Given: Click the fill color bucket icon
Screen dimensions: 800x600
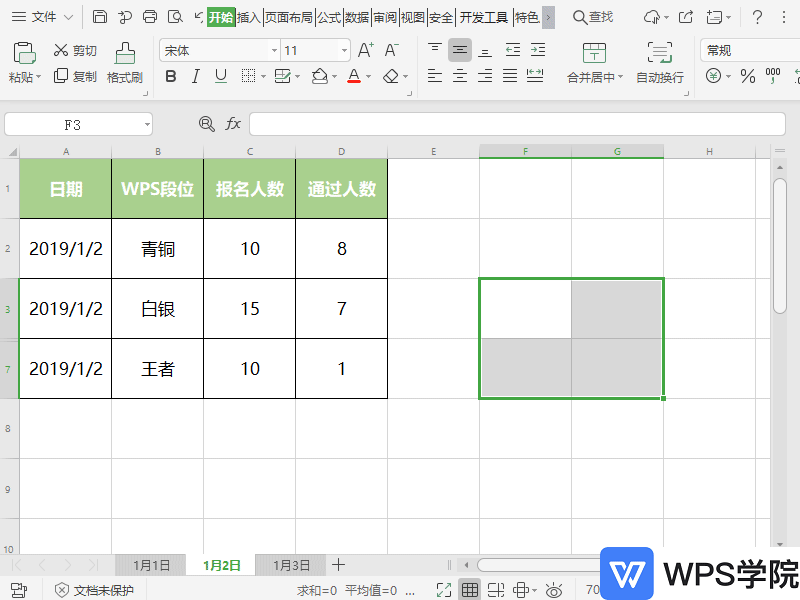Looking at the screenshot, I should tap(319, 77).
